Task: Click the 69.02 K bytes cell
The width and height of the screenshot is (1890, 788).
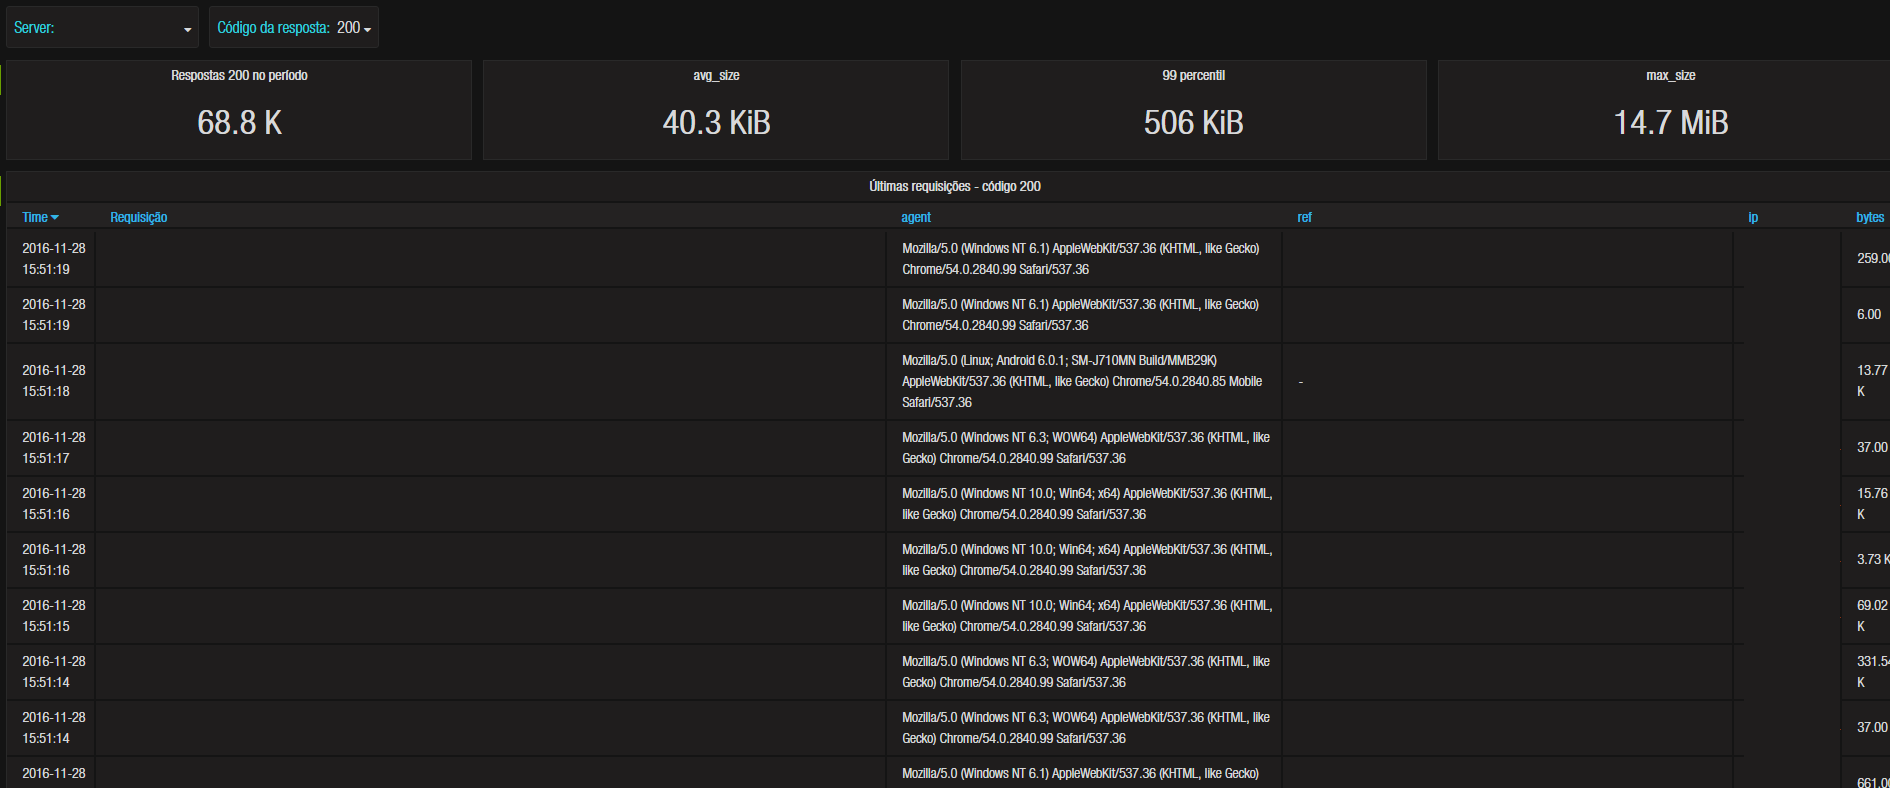Action: [x=1866, y=616]
